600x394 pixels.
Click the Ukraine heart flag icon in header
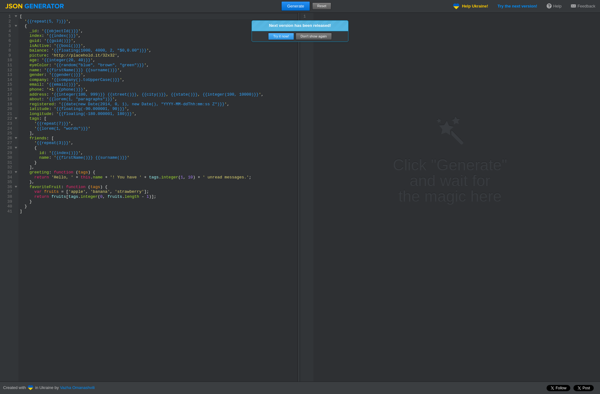tap(456, 6)
